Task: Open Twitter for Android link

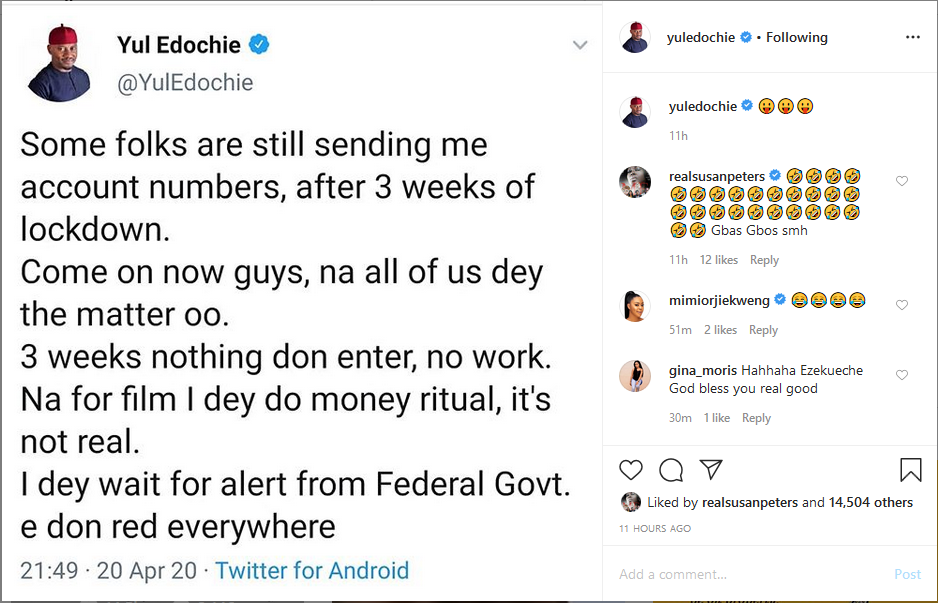Action: (x=312, y=571)
